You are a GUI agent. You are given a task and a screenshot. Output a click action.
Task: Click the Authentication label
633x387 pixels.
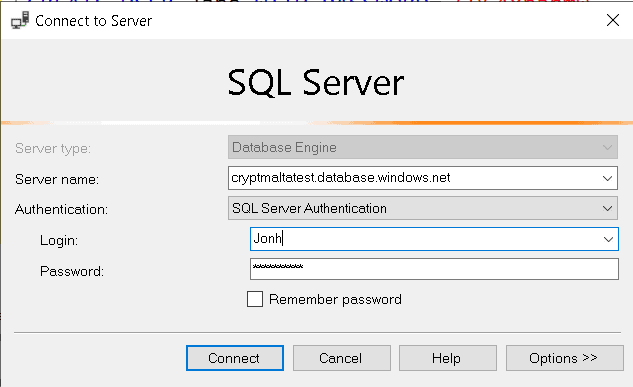(x=61, y=209)
